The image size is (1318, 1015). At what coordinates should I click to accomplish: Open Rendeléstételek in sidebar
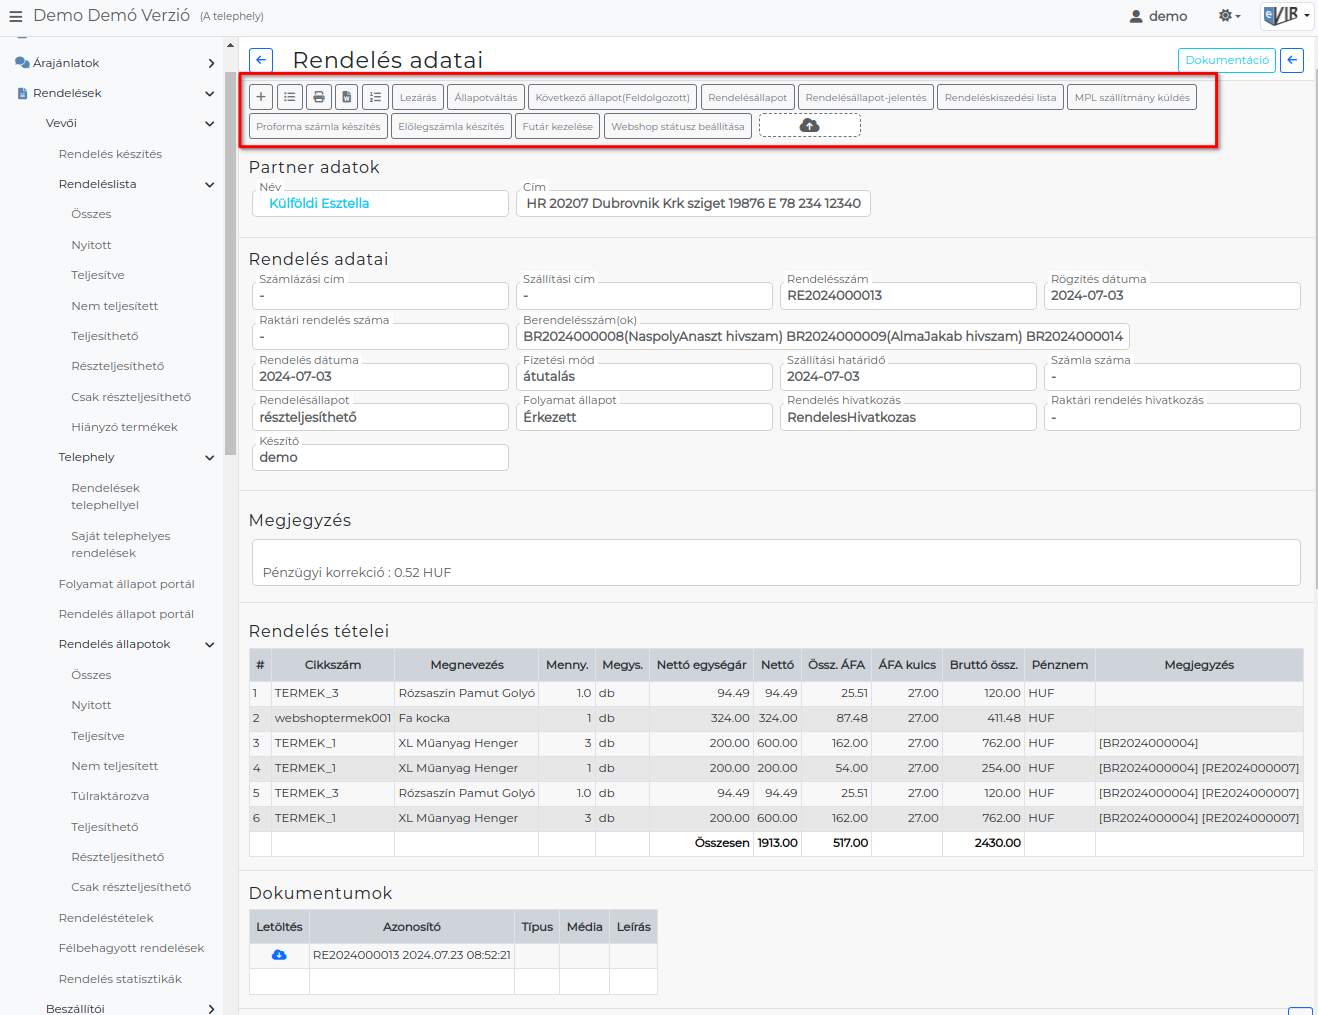(106, 918)
